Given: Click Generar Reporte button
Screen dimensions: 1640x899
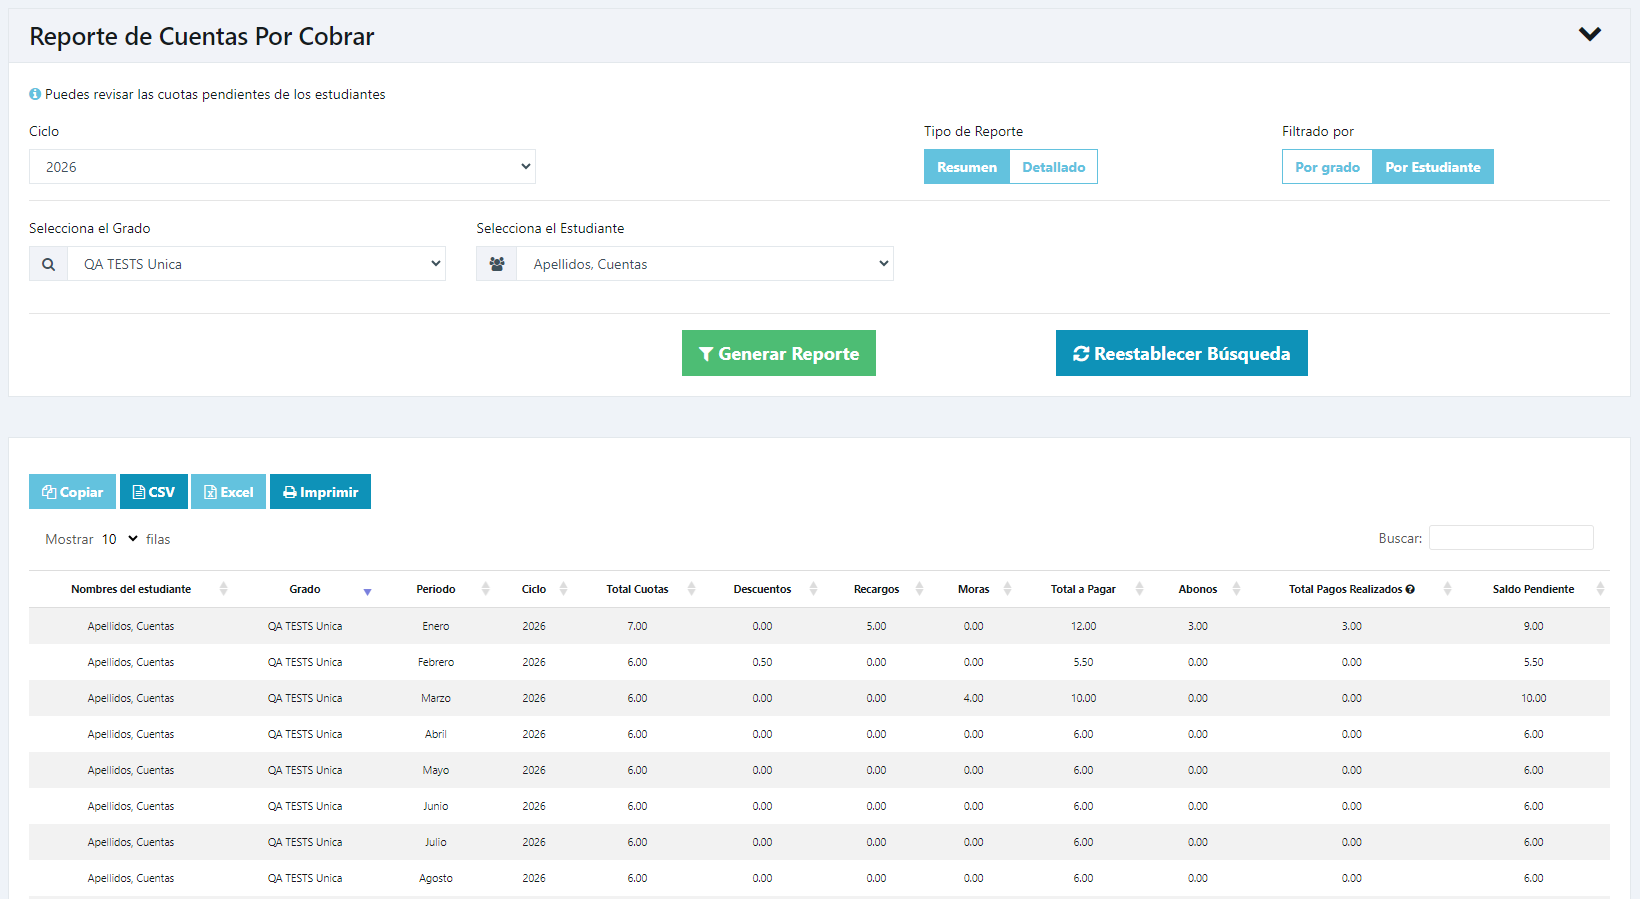Looking at the screenshot, I should pyautogui.click(x=779, y=353).
